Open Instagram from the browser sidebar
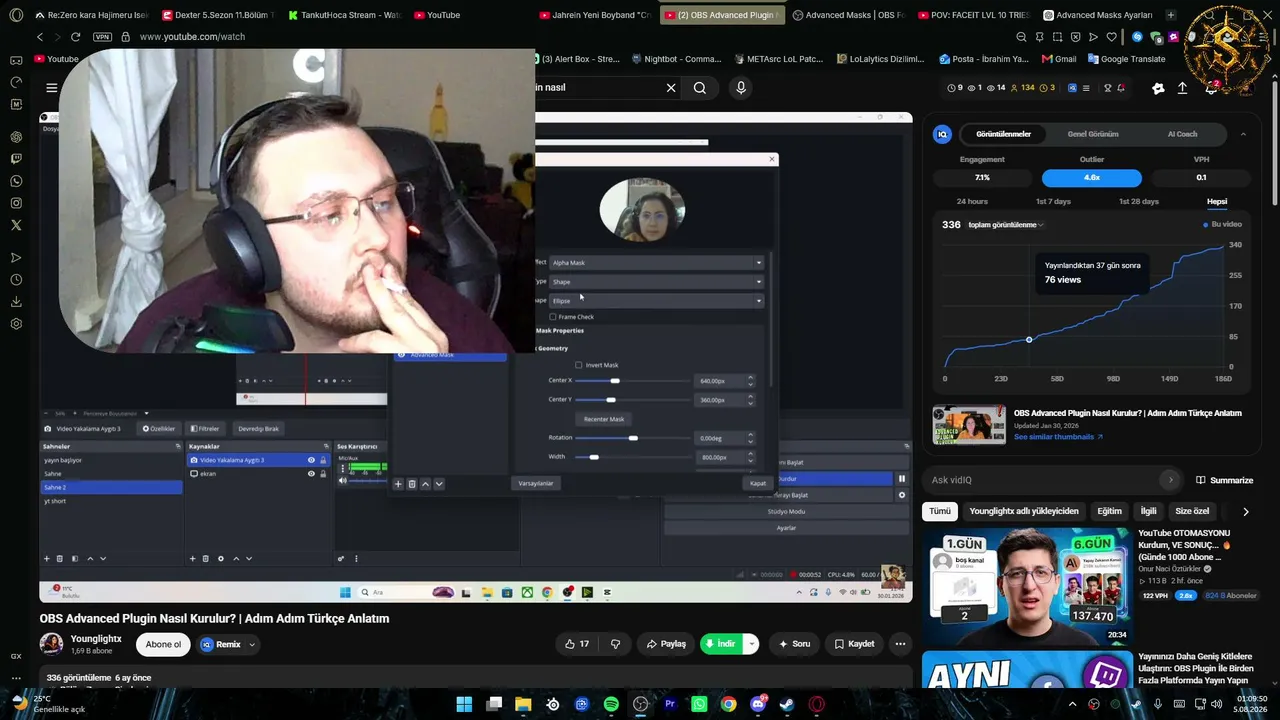This screenshot has width=1280, height=720. [16, 203]
